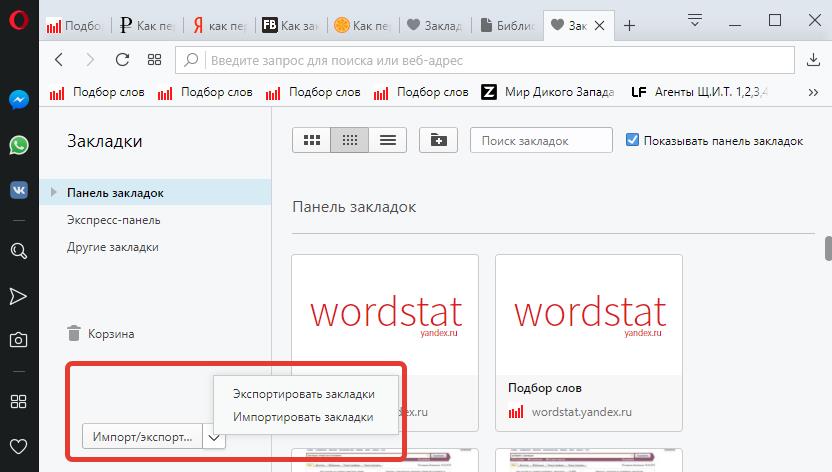Choose Экспортировать закладки from menu
Image resolution: width=832 pixels, height=472 pixels.
[304, 393]
